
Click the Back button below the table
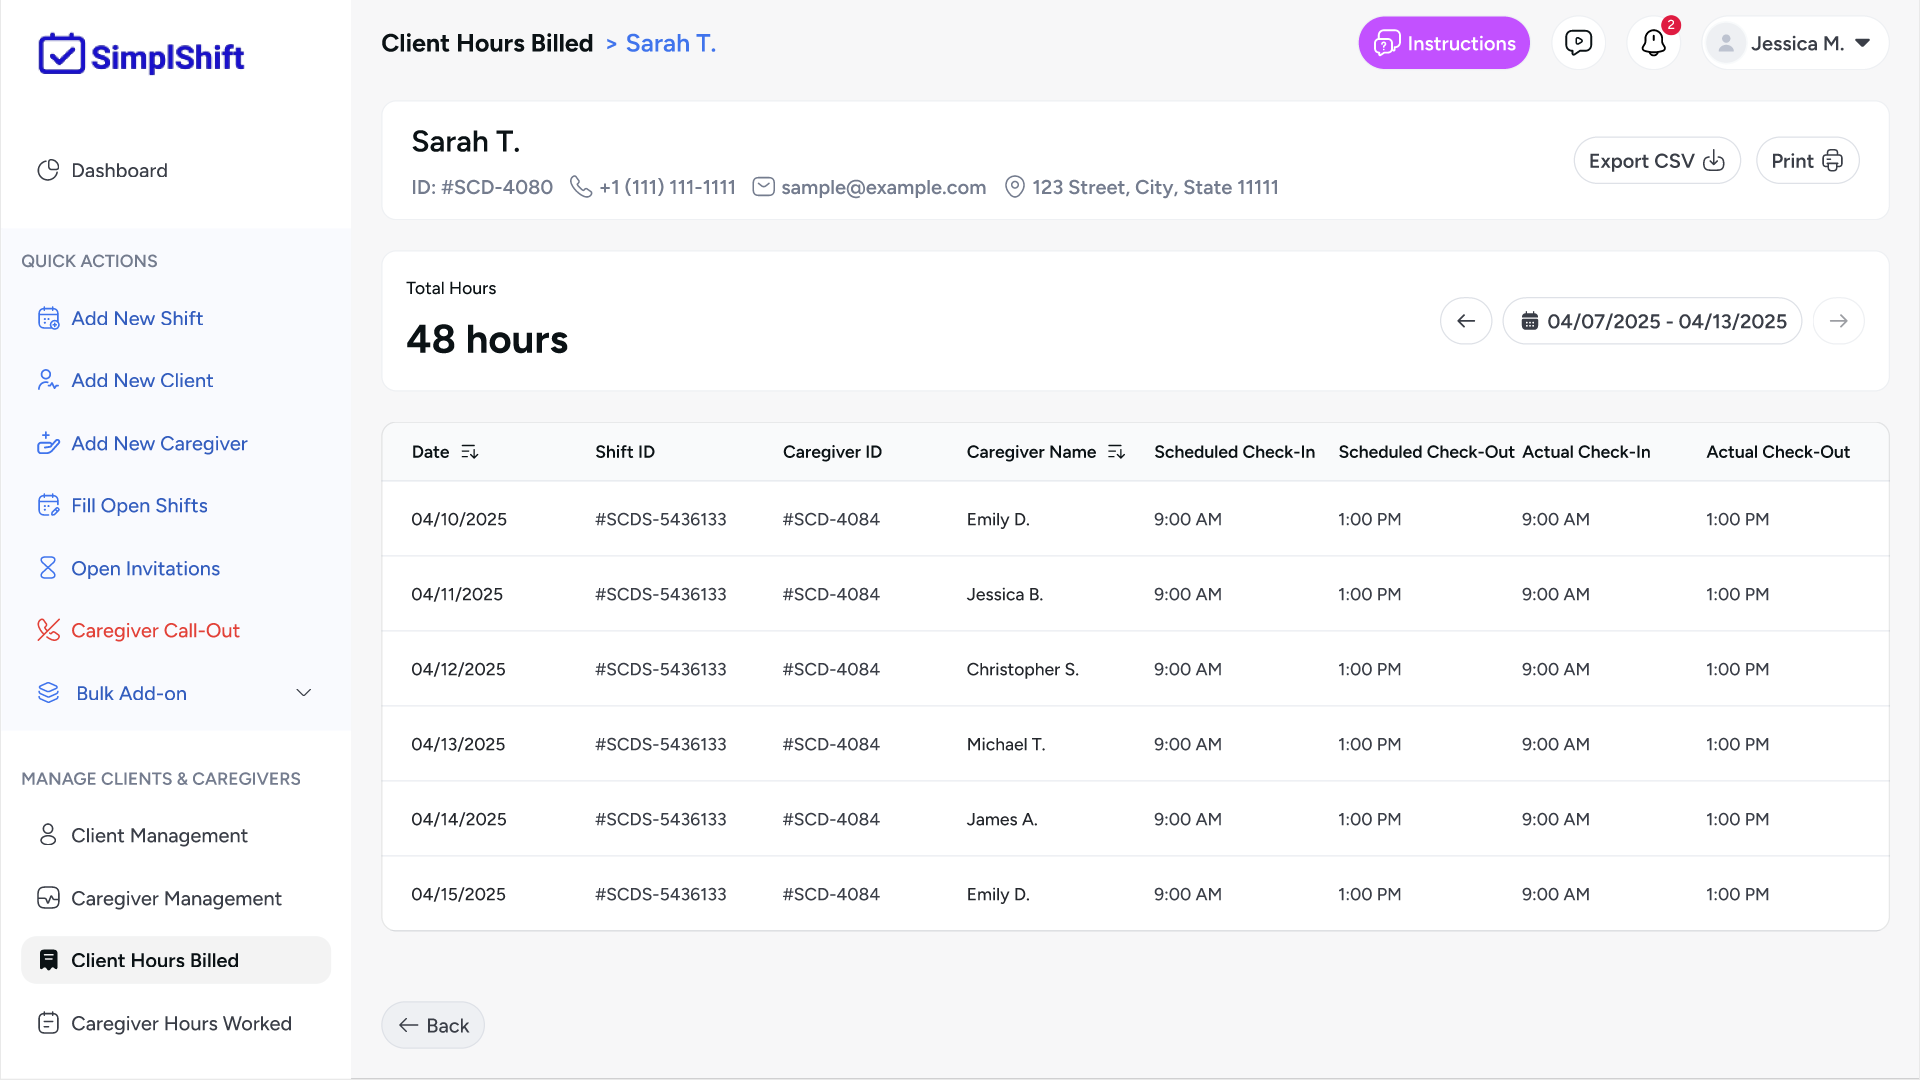pos(432,1024)
